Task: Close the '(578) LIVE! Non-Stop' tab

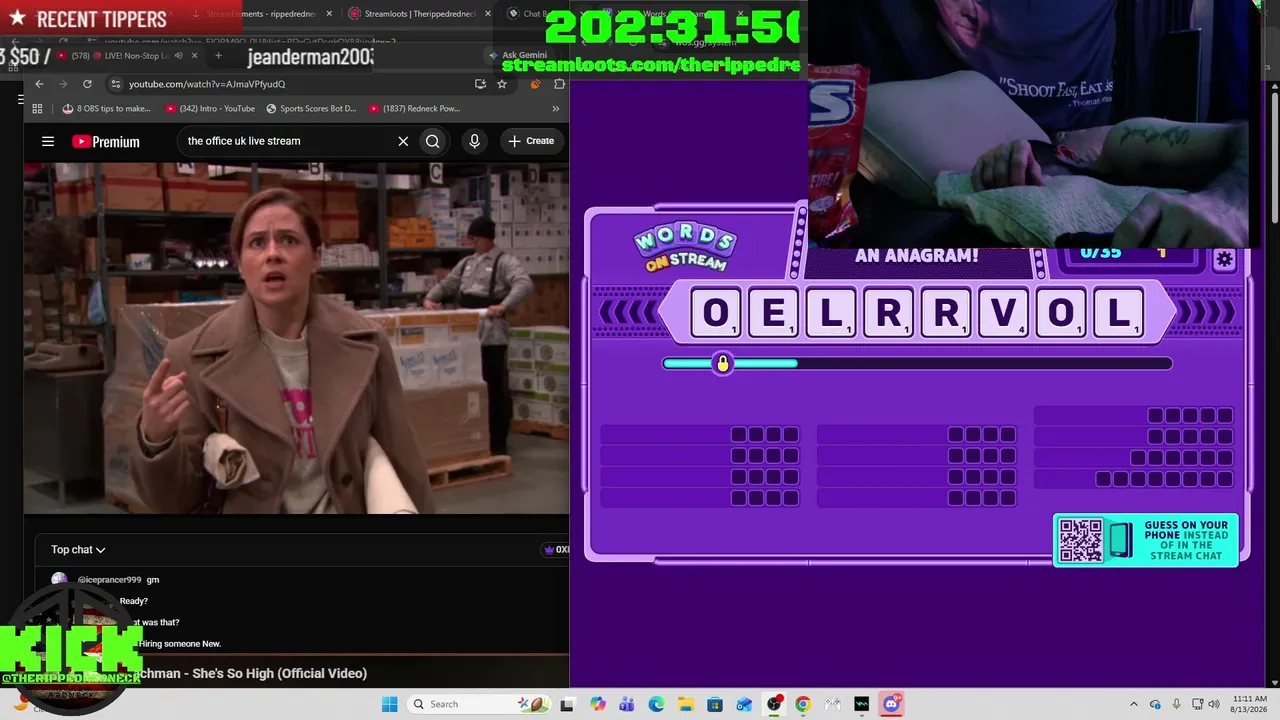Action: [194, 55]
